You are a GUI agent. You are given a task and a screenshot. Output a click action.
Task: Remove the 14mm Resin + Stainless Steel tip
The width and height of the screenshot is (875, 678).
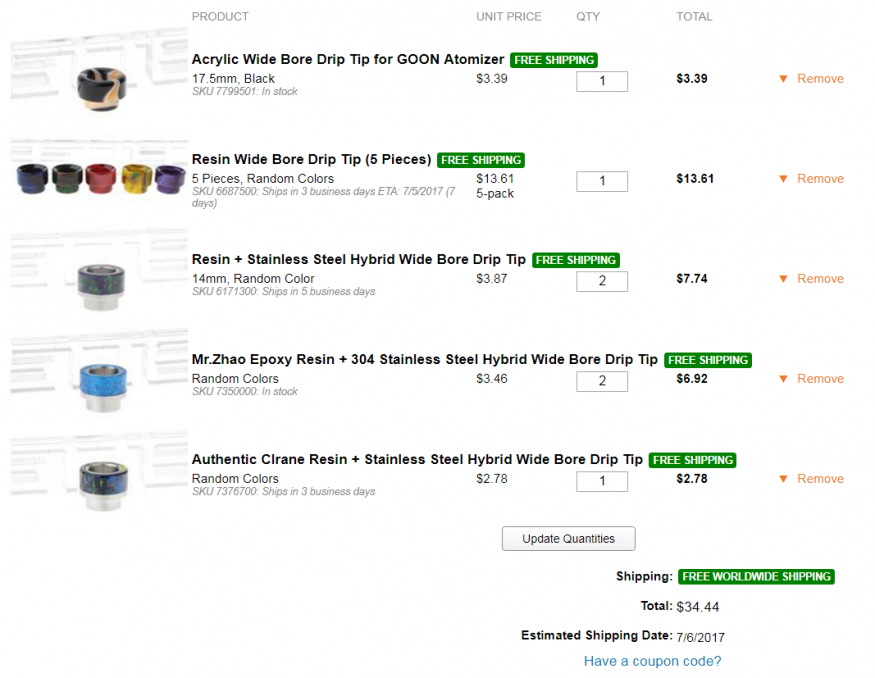pyautogui.click(x=820, y=279)
